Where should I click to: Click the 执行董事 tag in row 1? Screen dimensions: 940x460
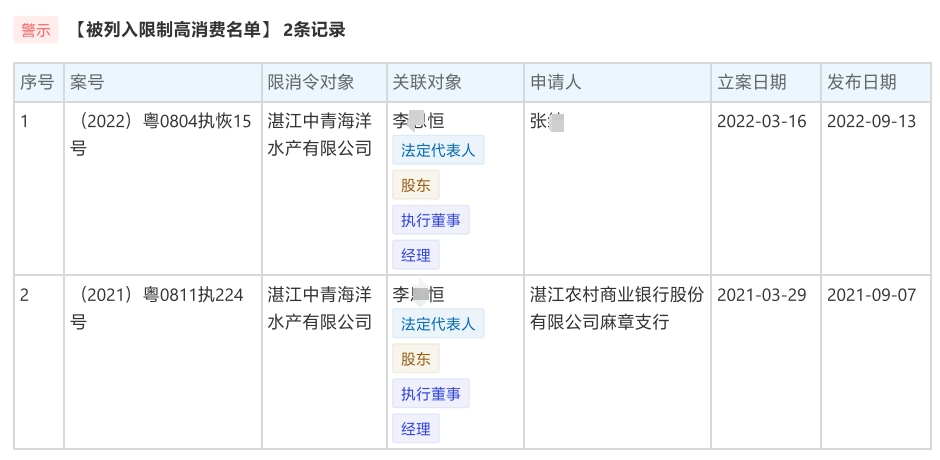[431, 220]
